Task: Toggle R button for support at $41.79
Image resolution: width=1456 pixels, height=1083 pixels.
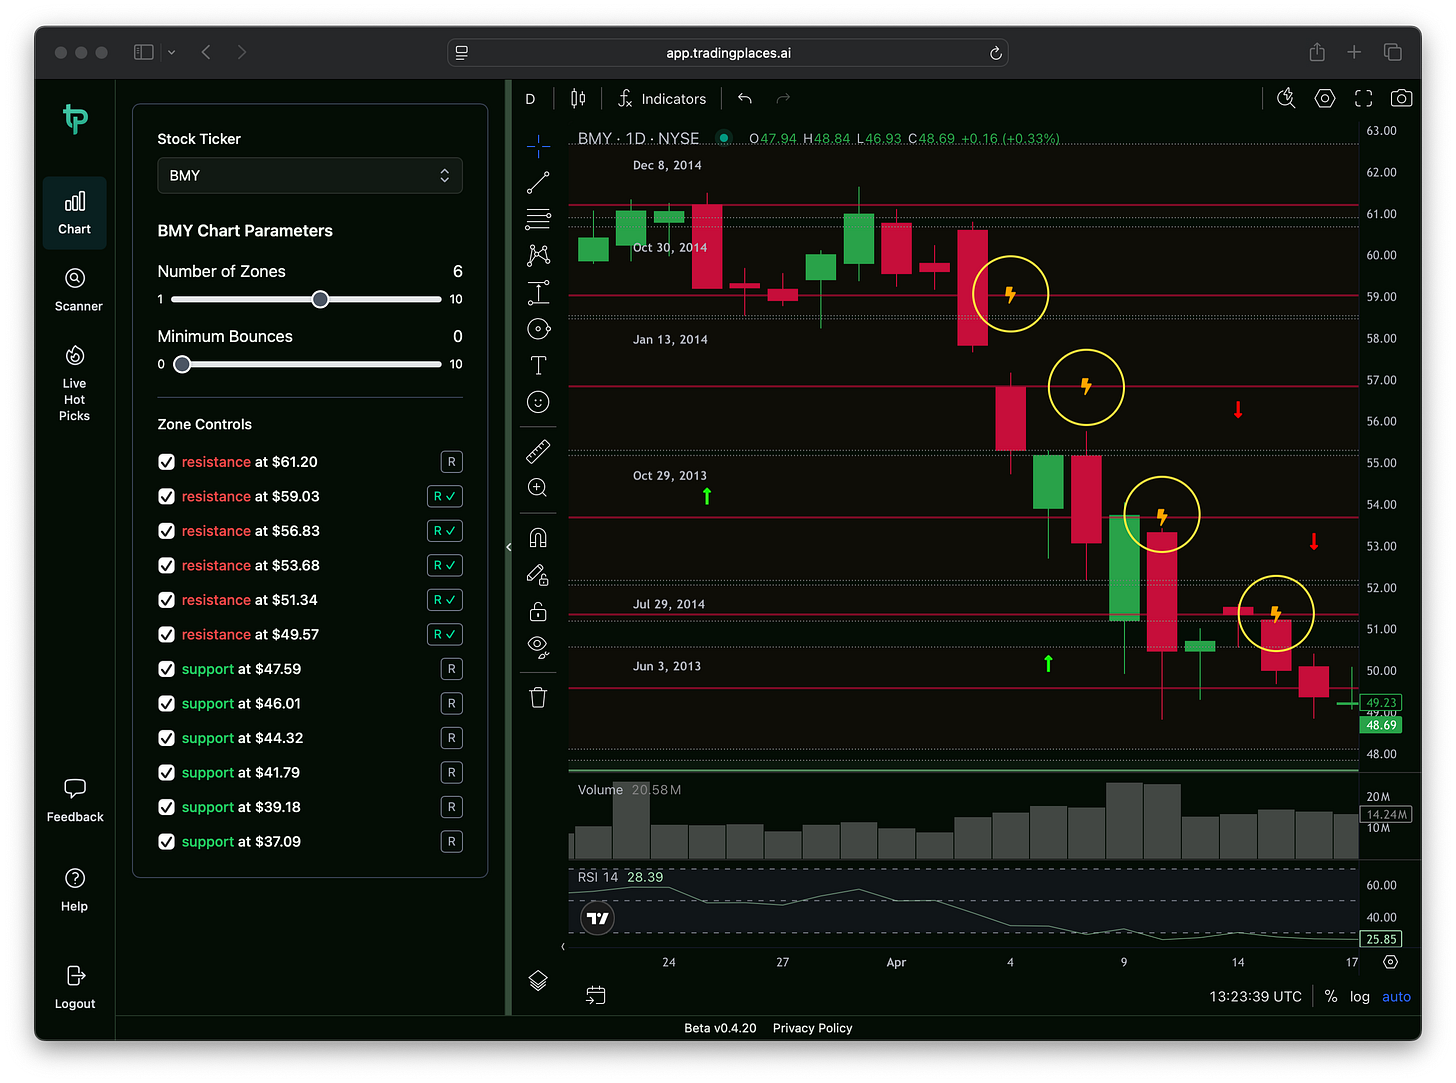Action: coord(452,772)
